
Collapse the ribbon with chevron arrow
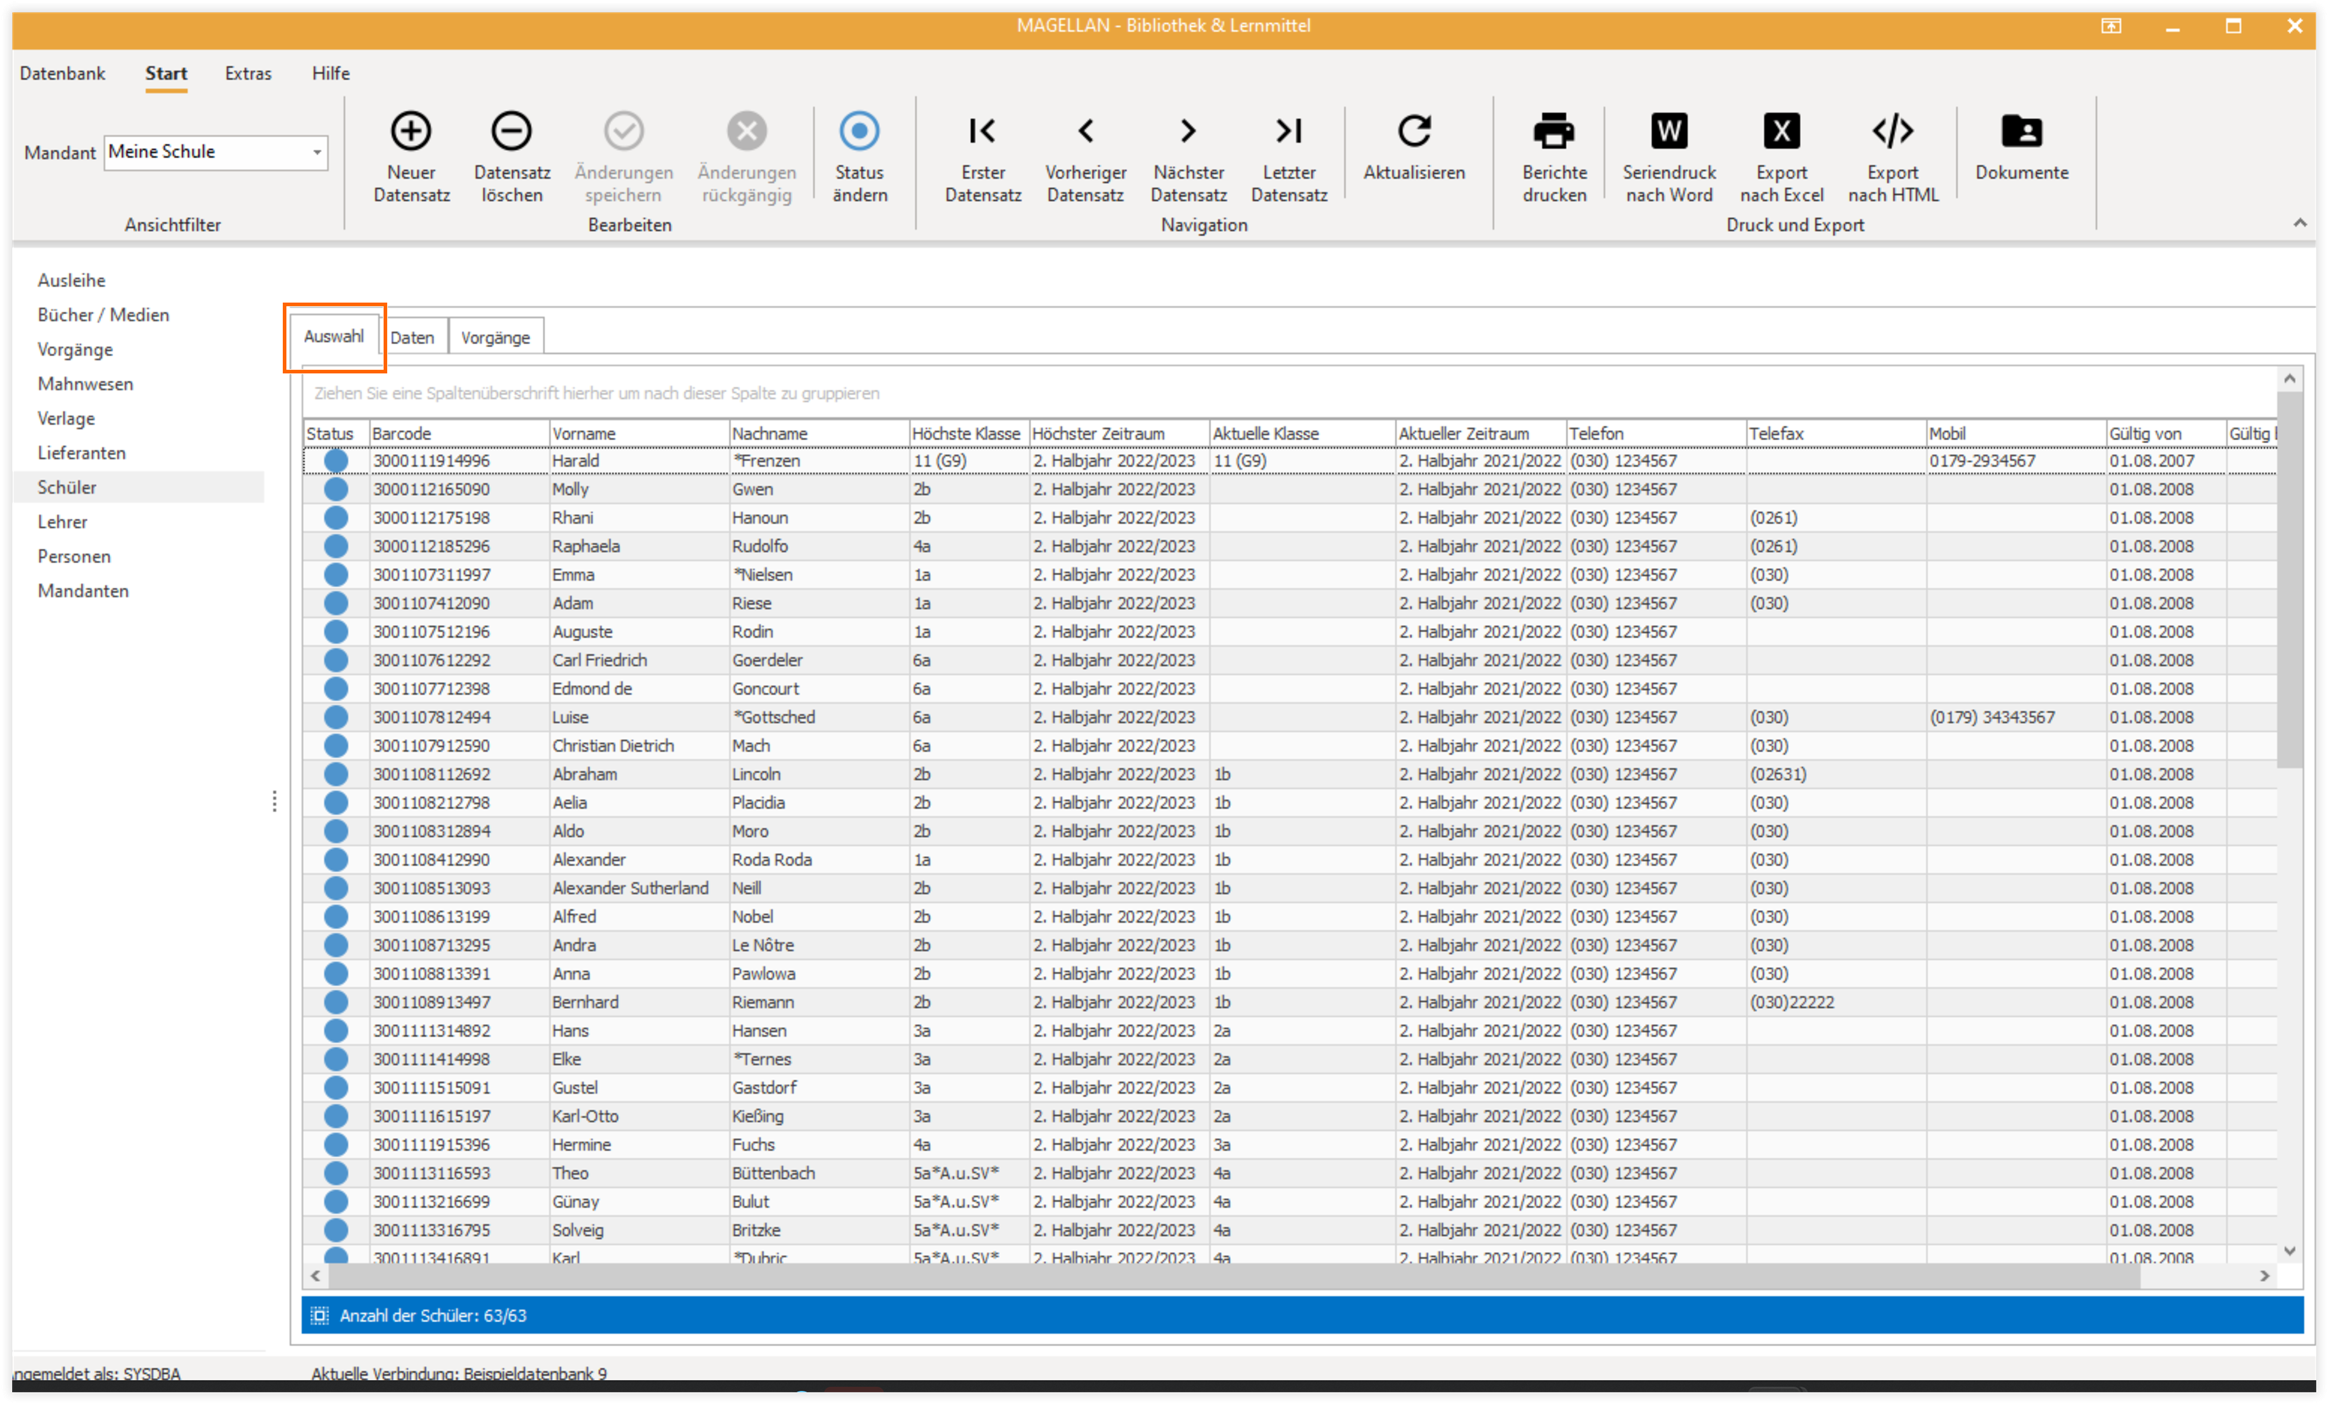click(x=2299, y=223)
